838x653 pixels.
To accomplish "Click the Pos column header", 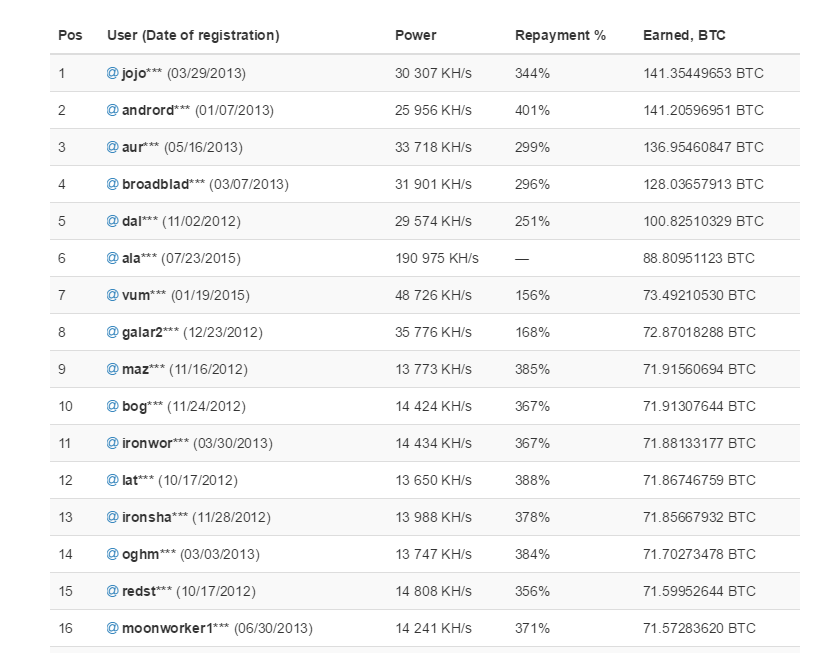I will tap(70, 35).
